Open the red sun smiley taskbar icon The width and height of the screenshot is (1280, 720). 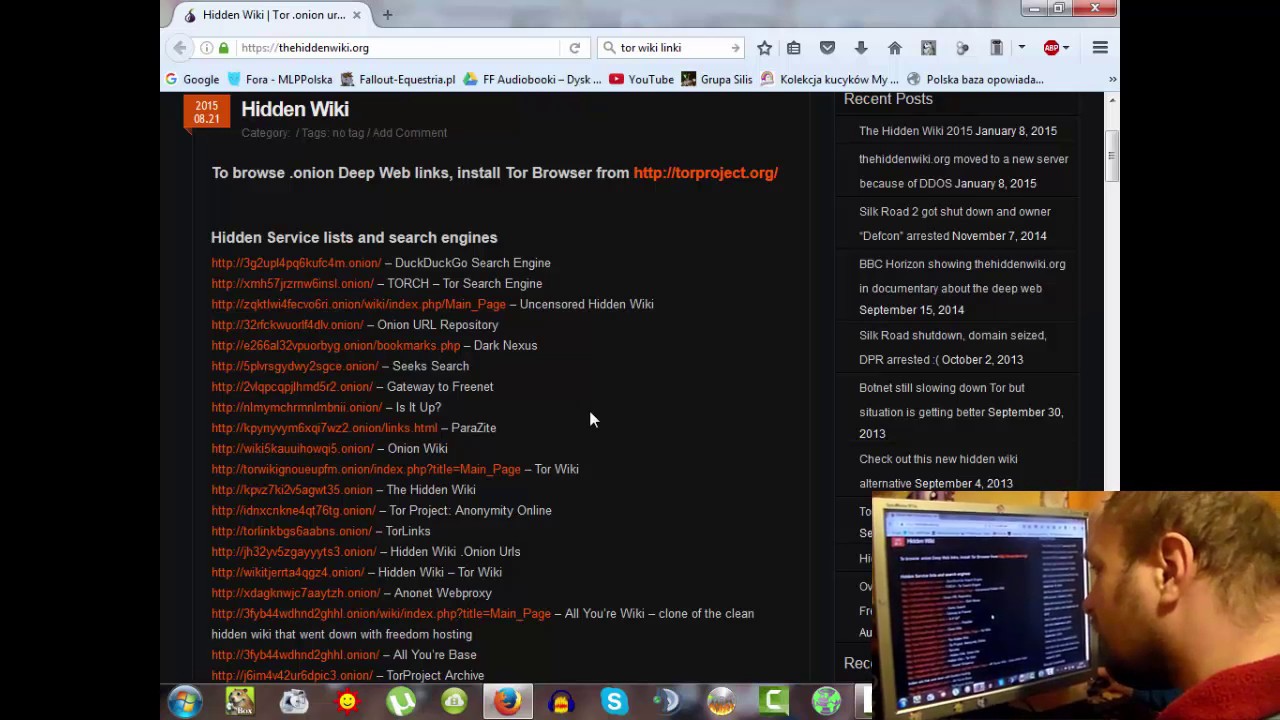pos(347,702)
